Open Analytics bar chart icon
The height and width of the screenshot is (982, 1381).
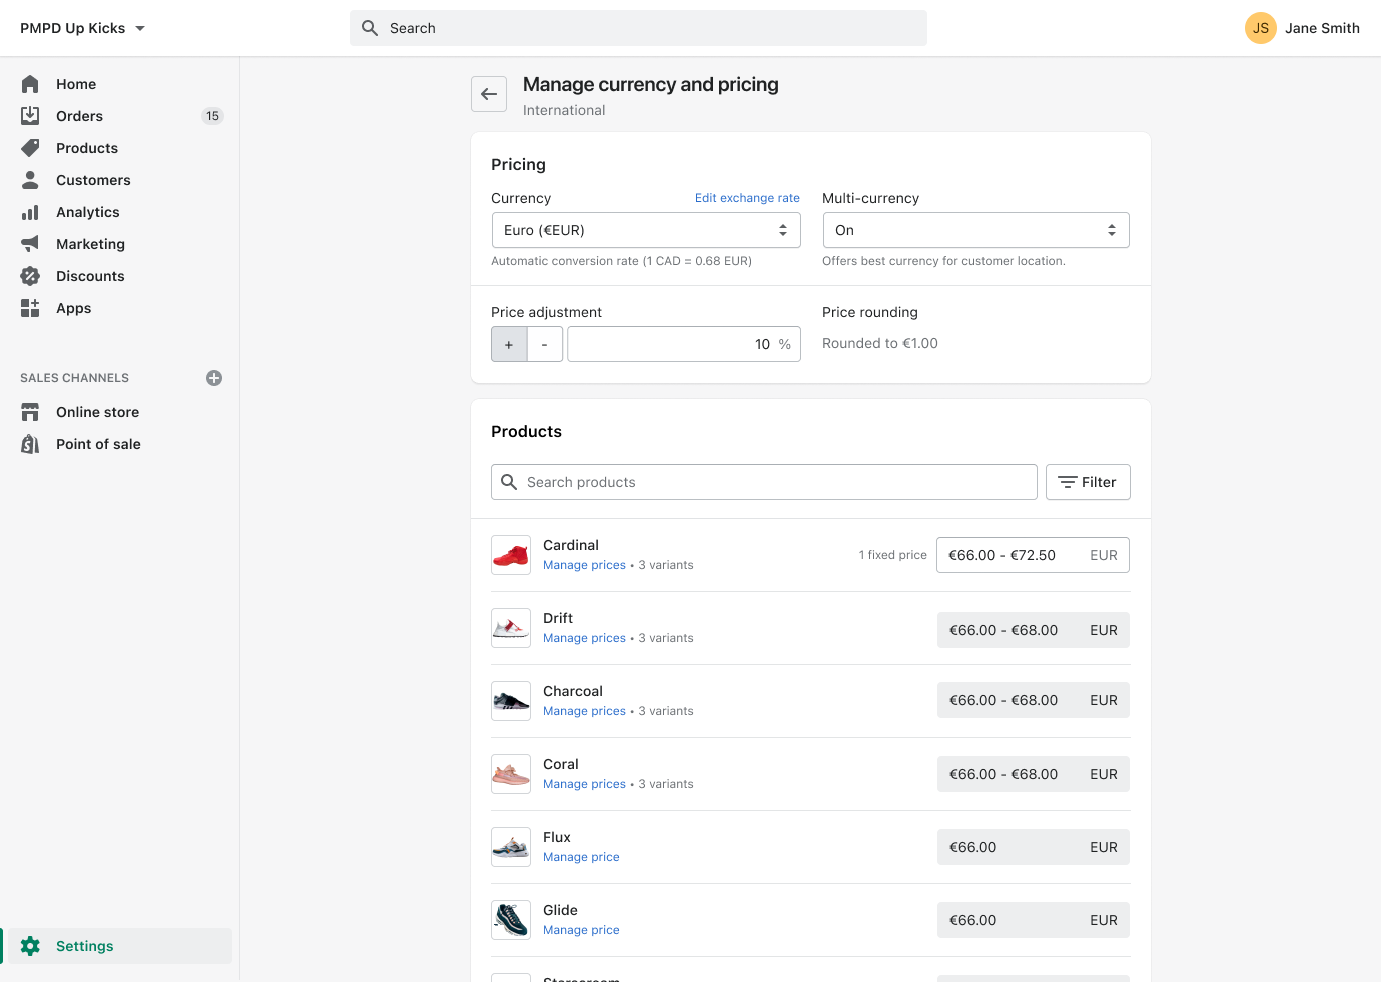click(x=30, y=212)
